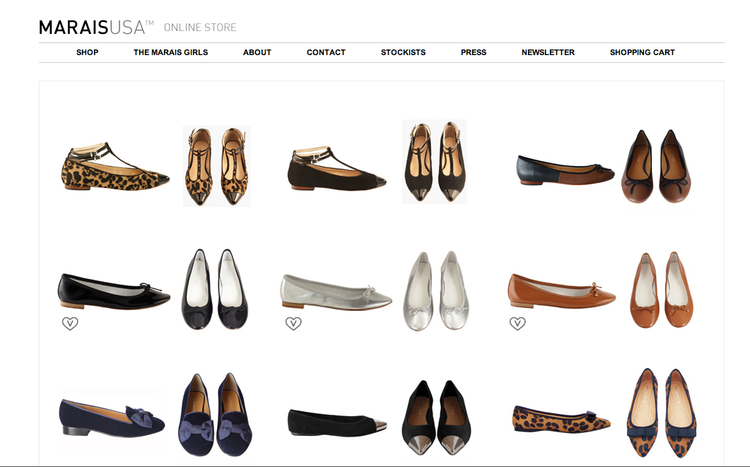Screen dimensions: 750x467
Task: Open the PRESS page
Action: [474, 52]
